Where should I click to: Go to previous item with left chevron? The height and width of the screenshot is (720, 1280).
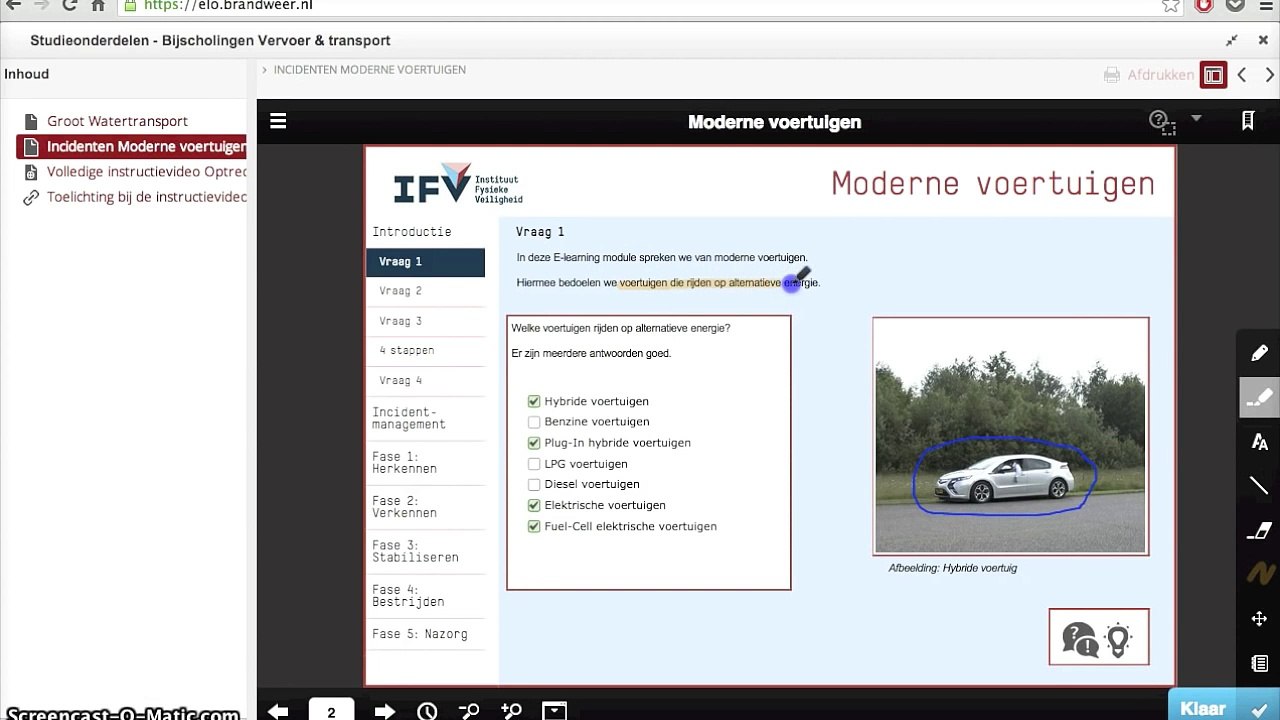(x=1242, y=75)
